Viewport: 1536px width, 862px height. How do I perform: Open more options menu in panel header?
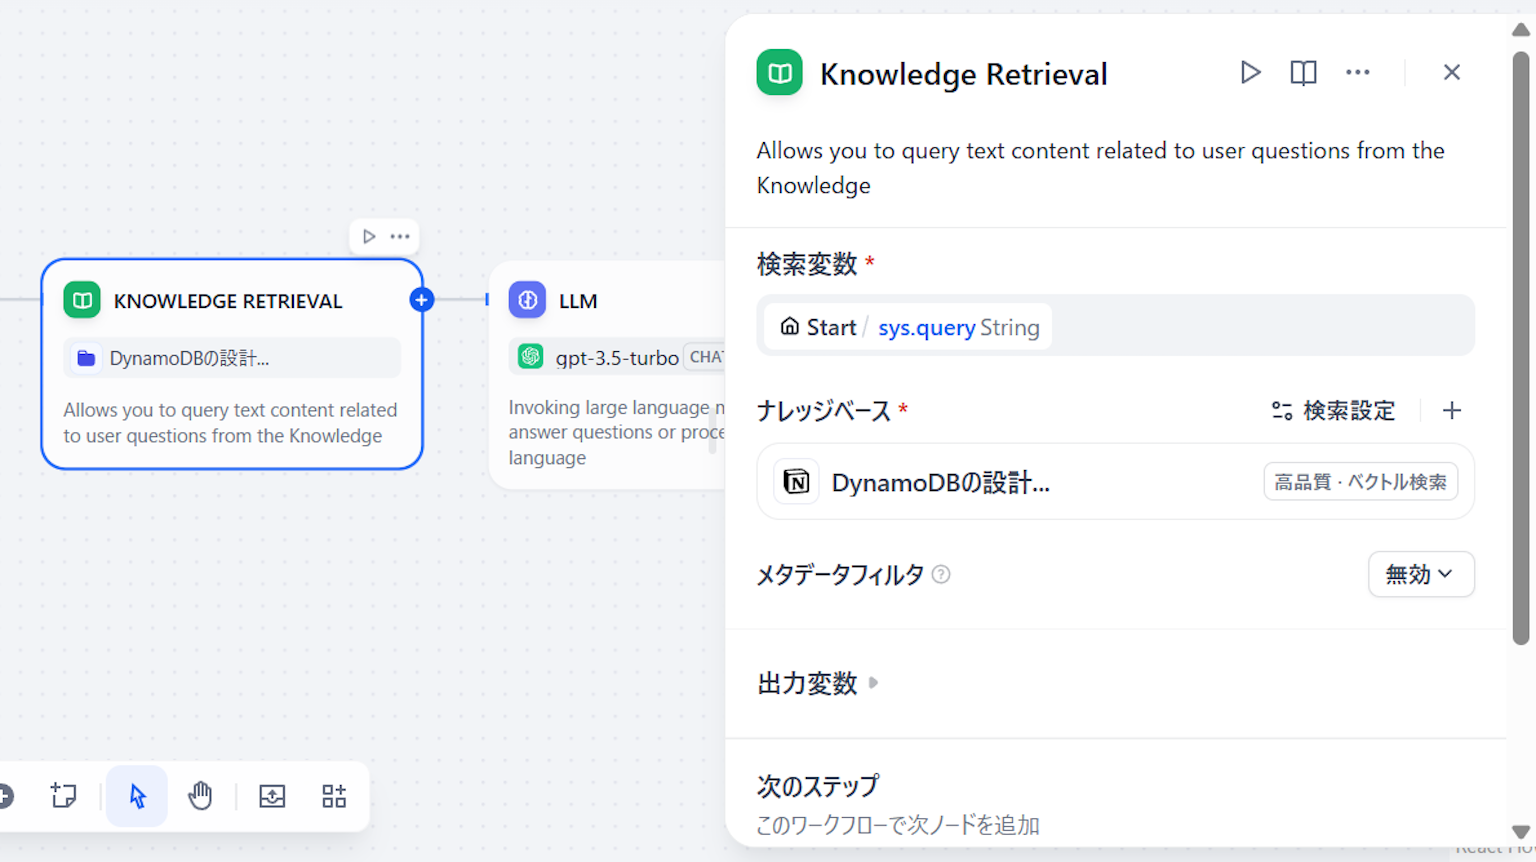1357,72
